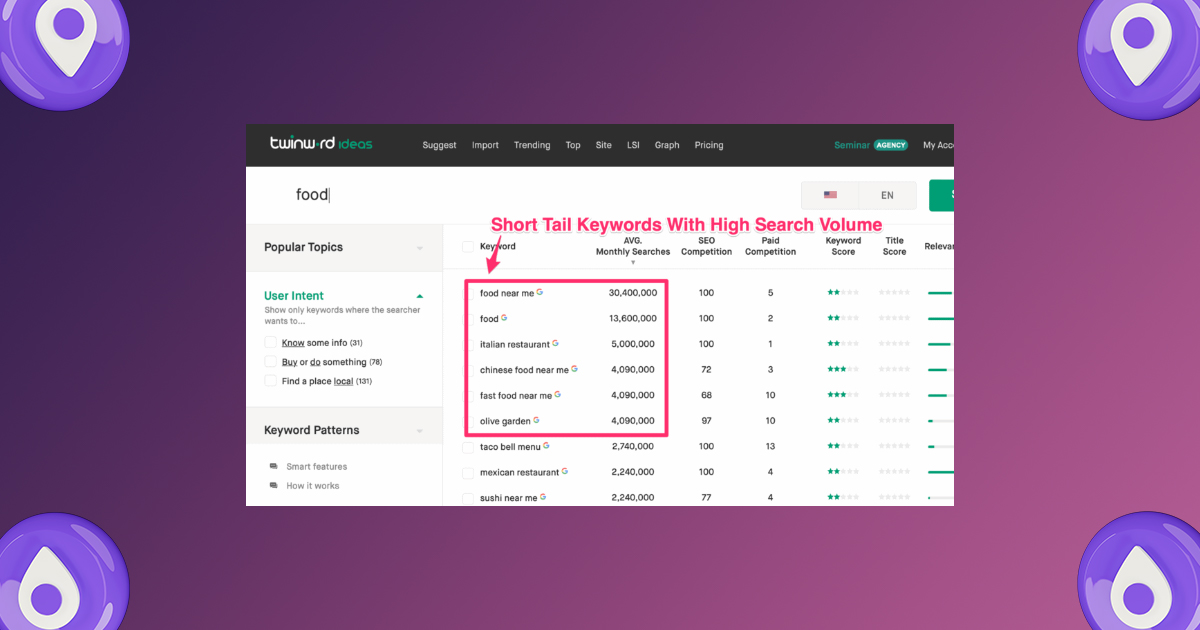Enable the Know some info filter
Image resolution: width=1200 pixels, height=630 pixels.
click(x=270, y=342)
